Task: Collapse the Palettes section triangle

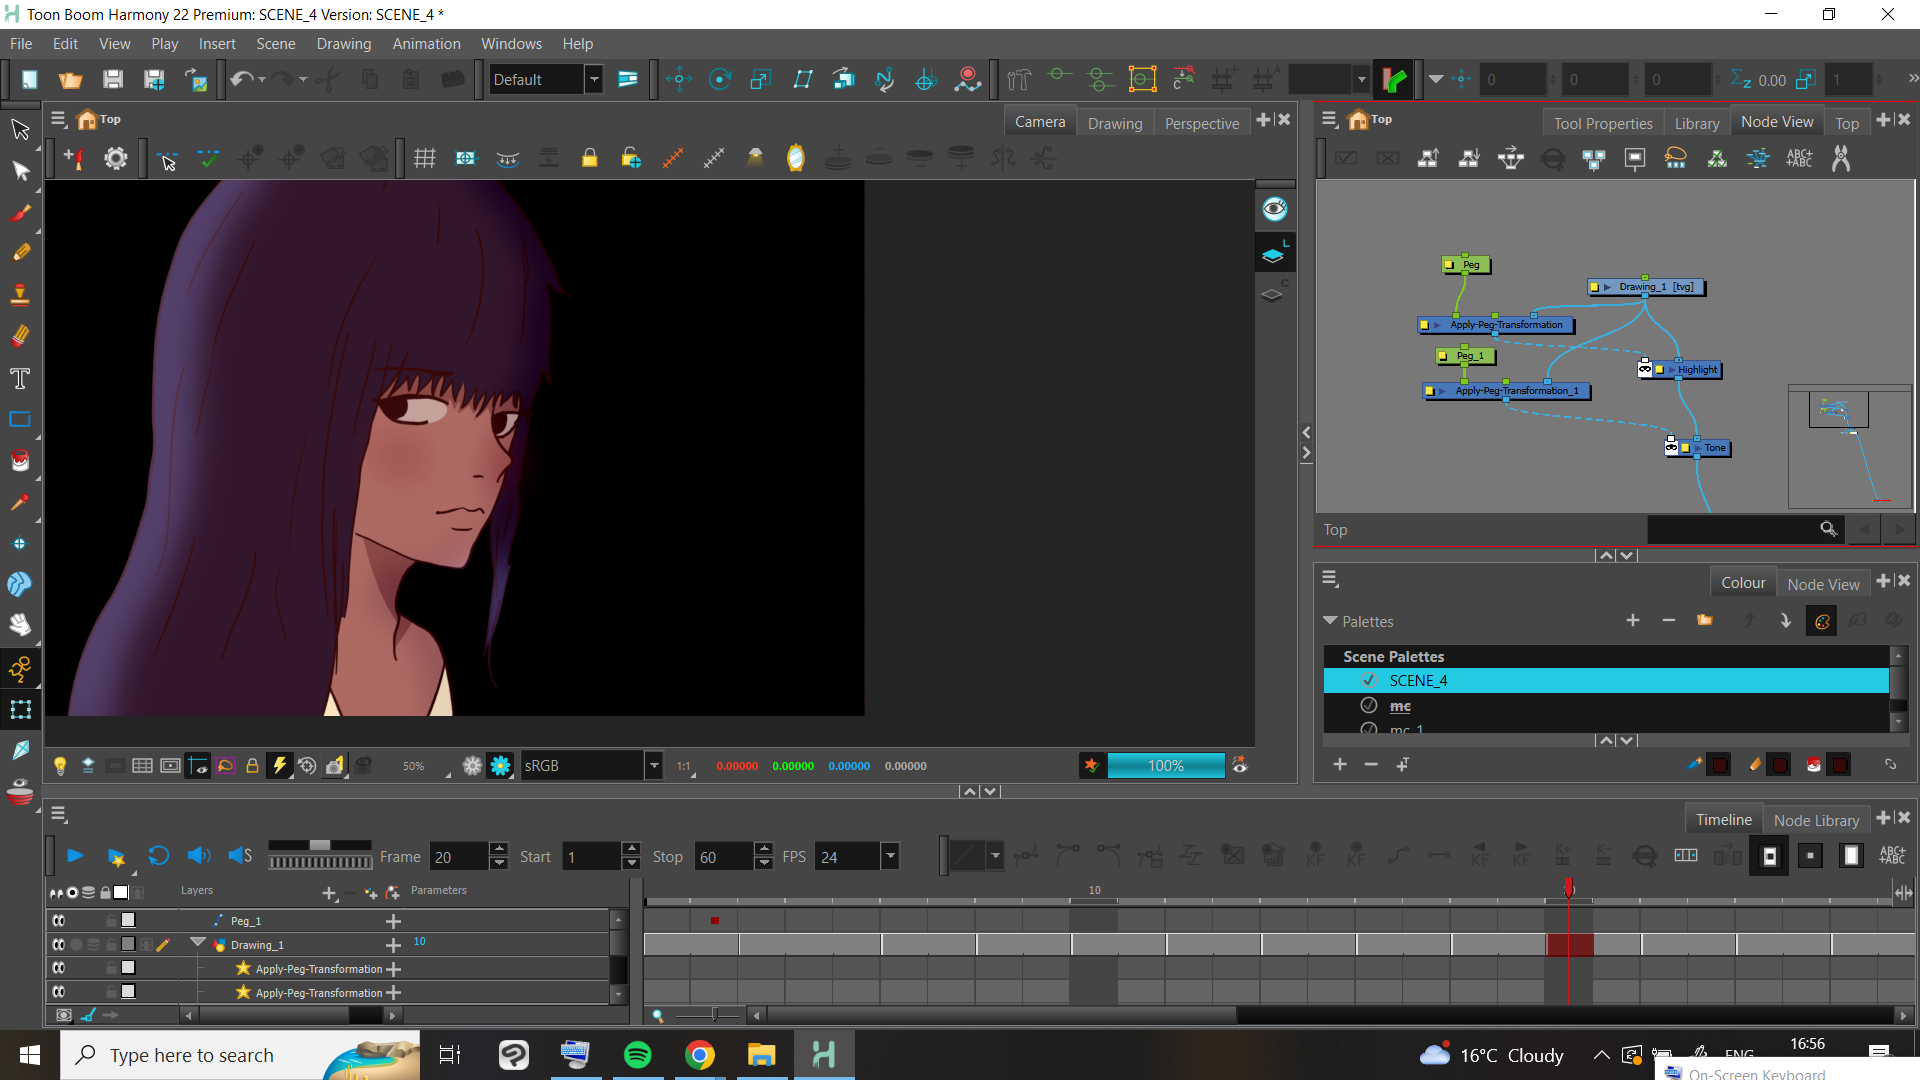Action: [1330, 621]
